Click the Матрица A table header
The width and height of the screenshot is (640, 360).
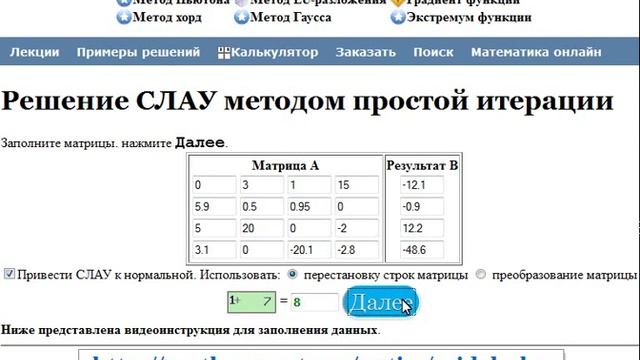pyautogui.click(x=285, y=165)
